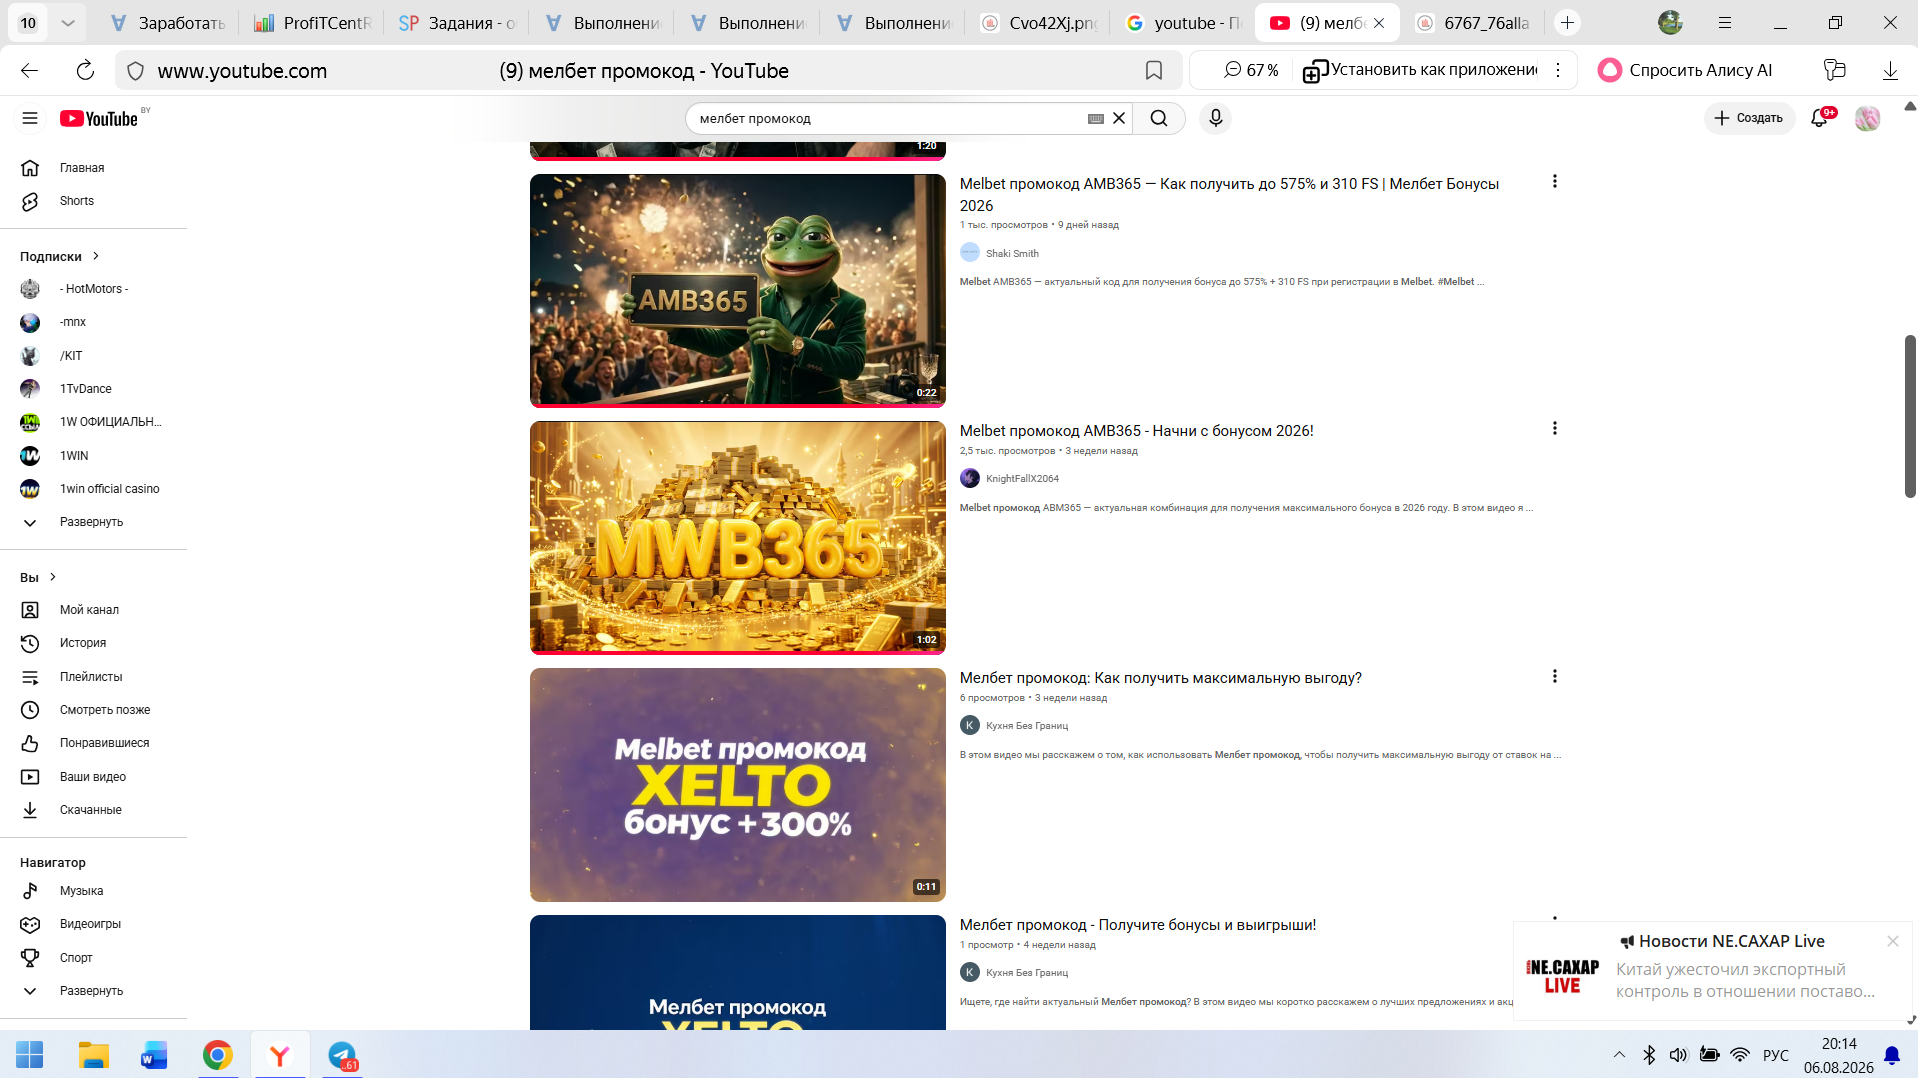
Task: Open the tab list dropdown arrow
Action: tap(67, 23)
